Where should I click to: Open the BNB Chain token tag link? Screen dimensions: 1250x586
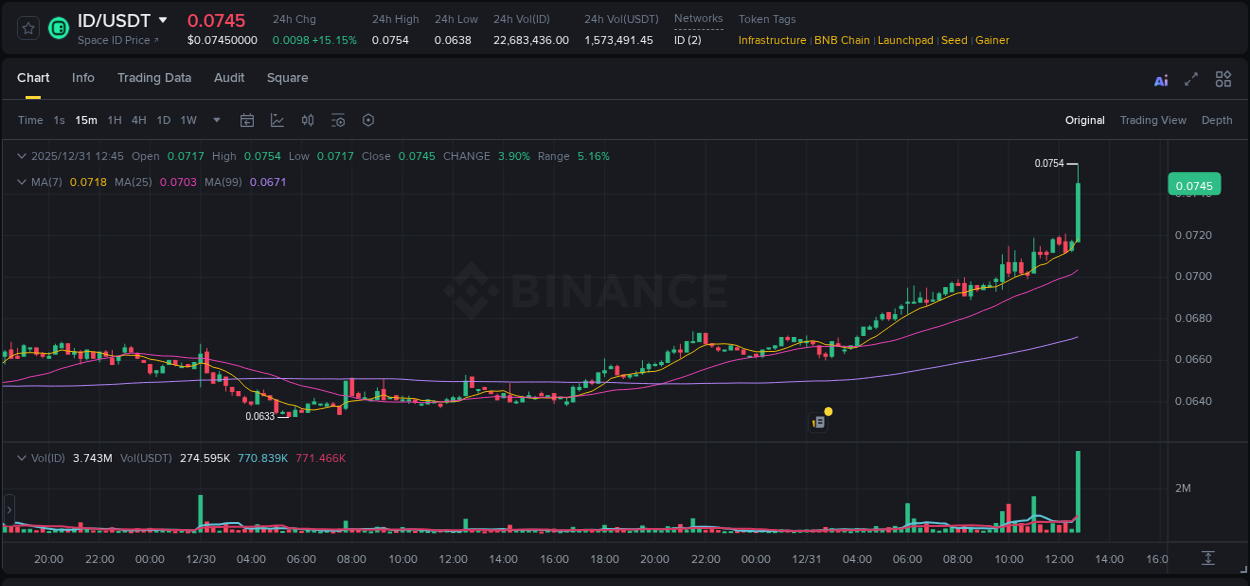[x=841, y=40]
